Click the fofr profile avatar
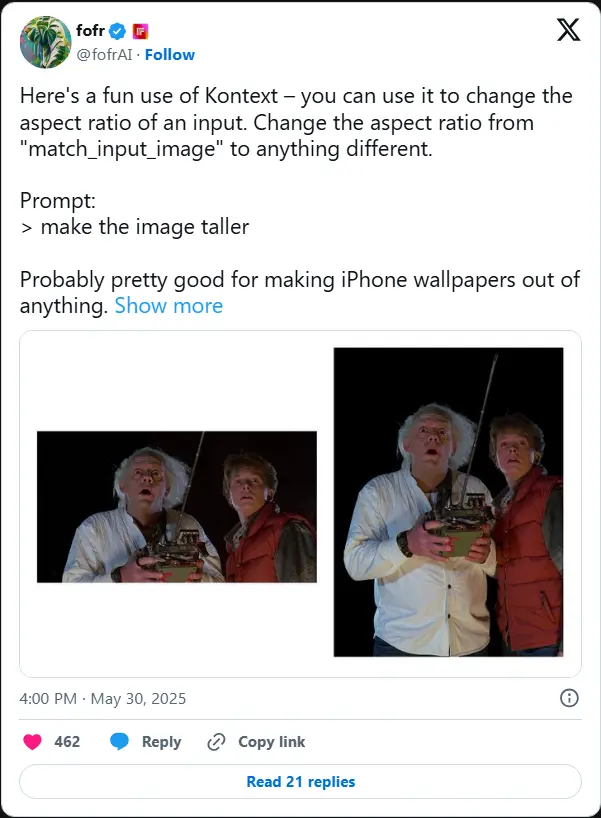 click(x=45, y=42)
